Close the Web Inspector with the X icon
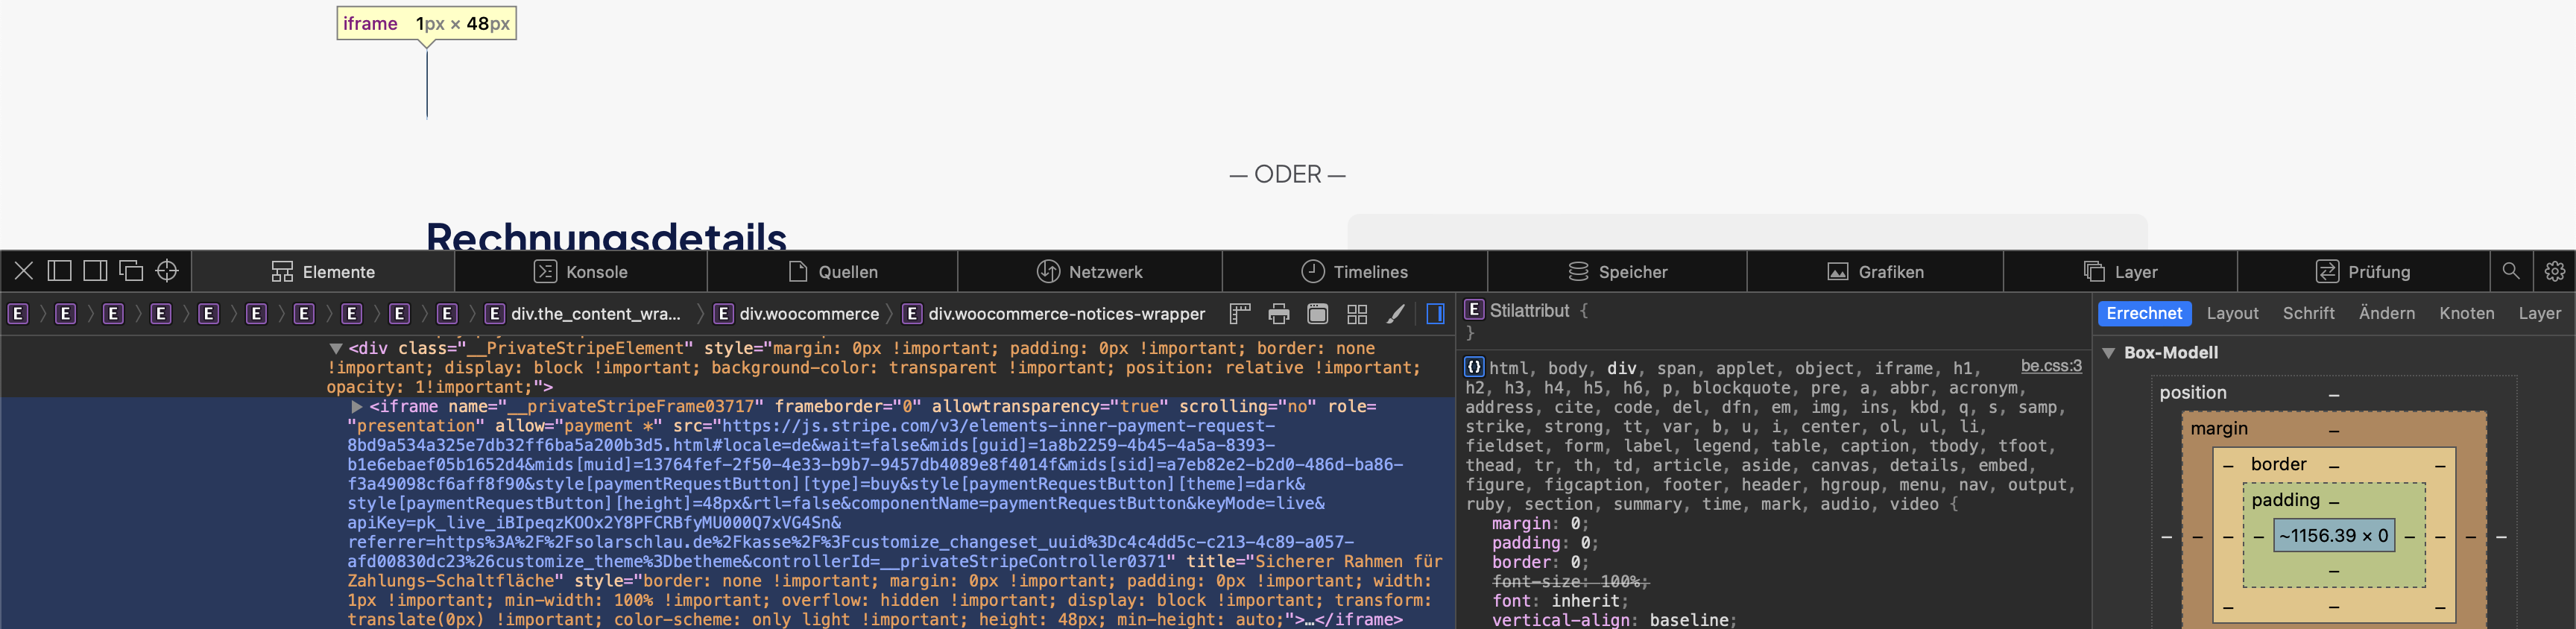Viewport: 2576px width, 629px height. (x=24, y=271)
